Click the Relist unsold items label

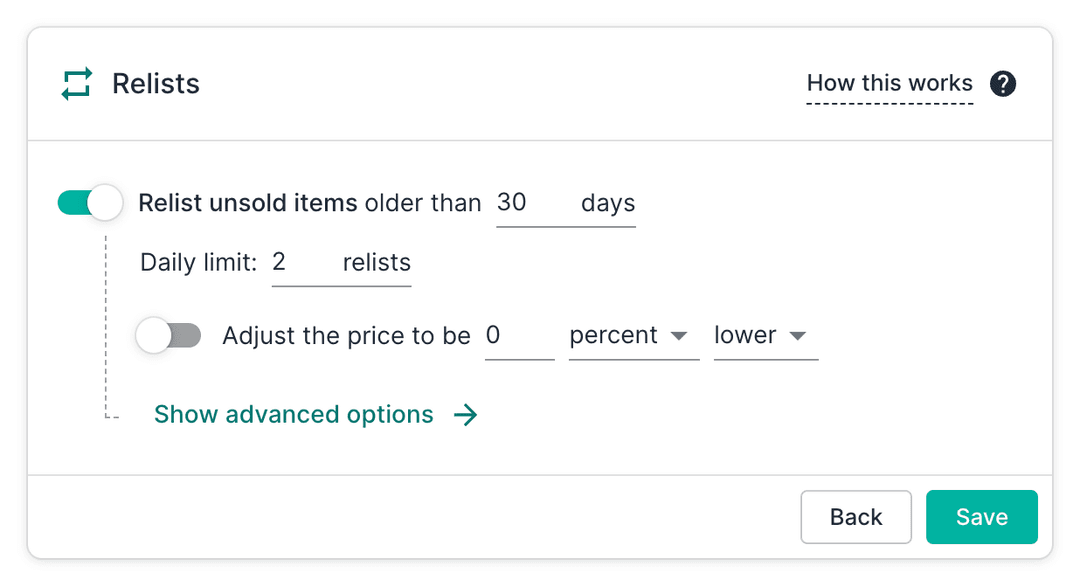pyautogui.click(x=248, y=203)
